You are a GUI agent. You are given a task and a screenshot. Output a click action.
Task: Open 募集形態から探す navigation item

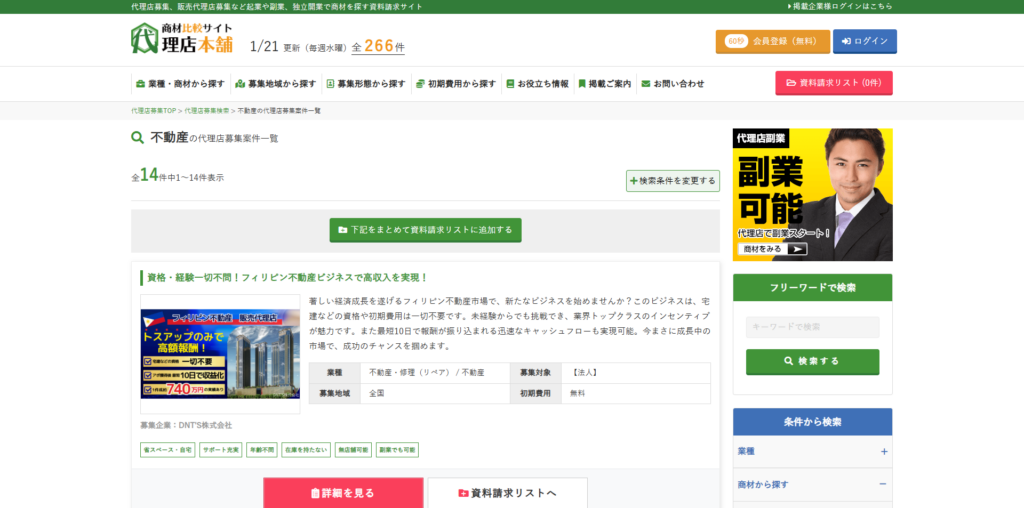[x=364, y=83]
